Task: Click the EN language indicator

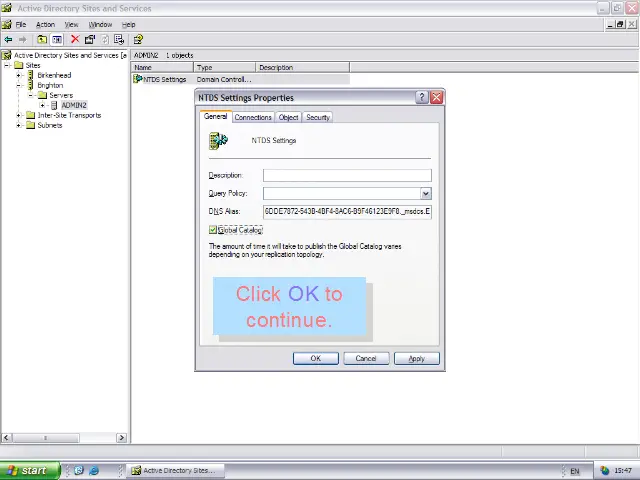Action: click(575, 471)
